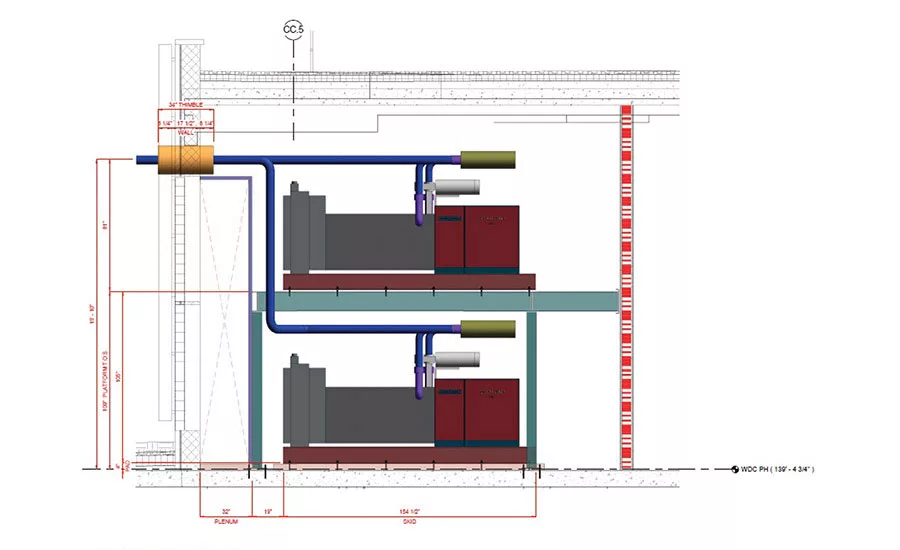Select the red and white striped column

pyautogui.click(x=627, y=287)
